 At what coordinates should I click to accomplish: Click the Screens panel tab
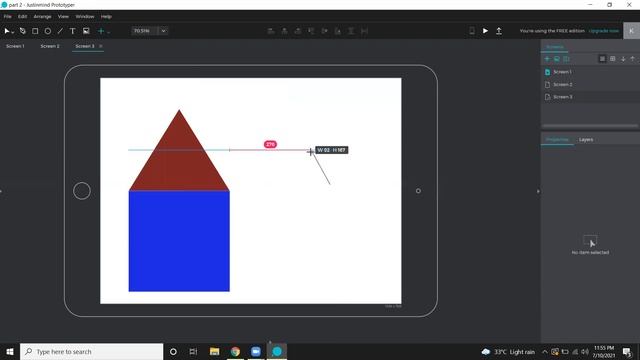click(554, 47)
